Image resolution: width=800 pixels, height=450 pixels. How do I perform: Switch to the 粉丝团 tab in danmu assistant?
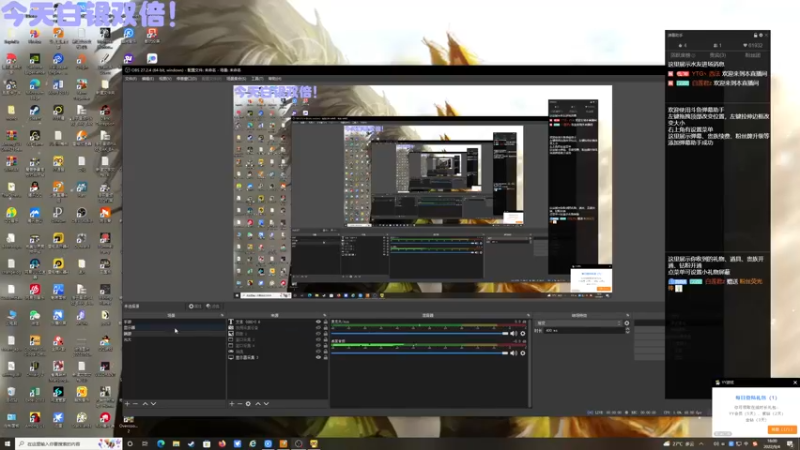click(x=753, y=55)
